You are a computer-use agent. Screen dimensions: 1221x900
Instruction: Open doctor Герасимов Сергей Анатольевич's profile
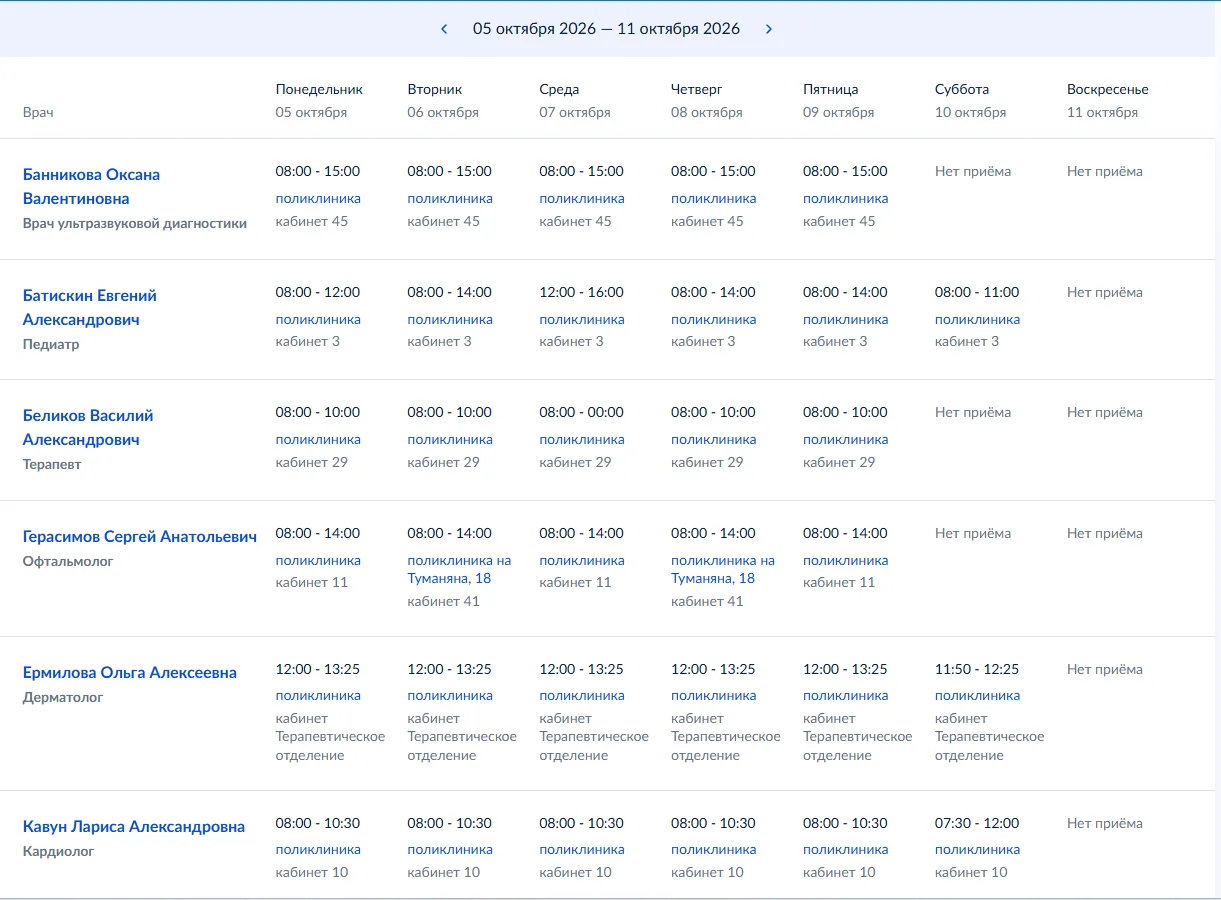click(x=140, y=537)
